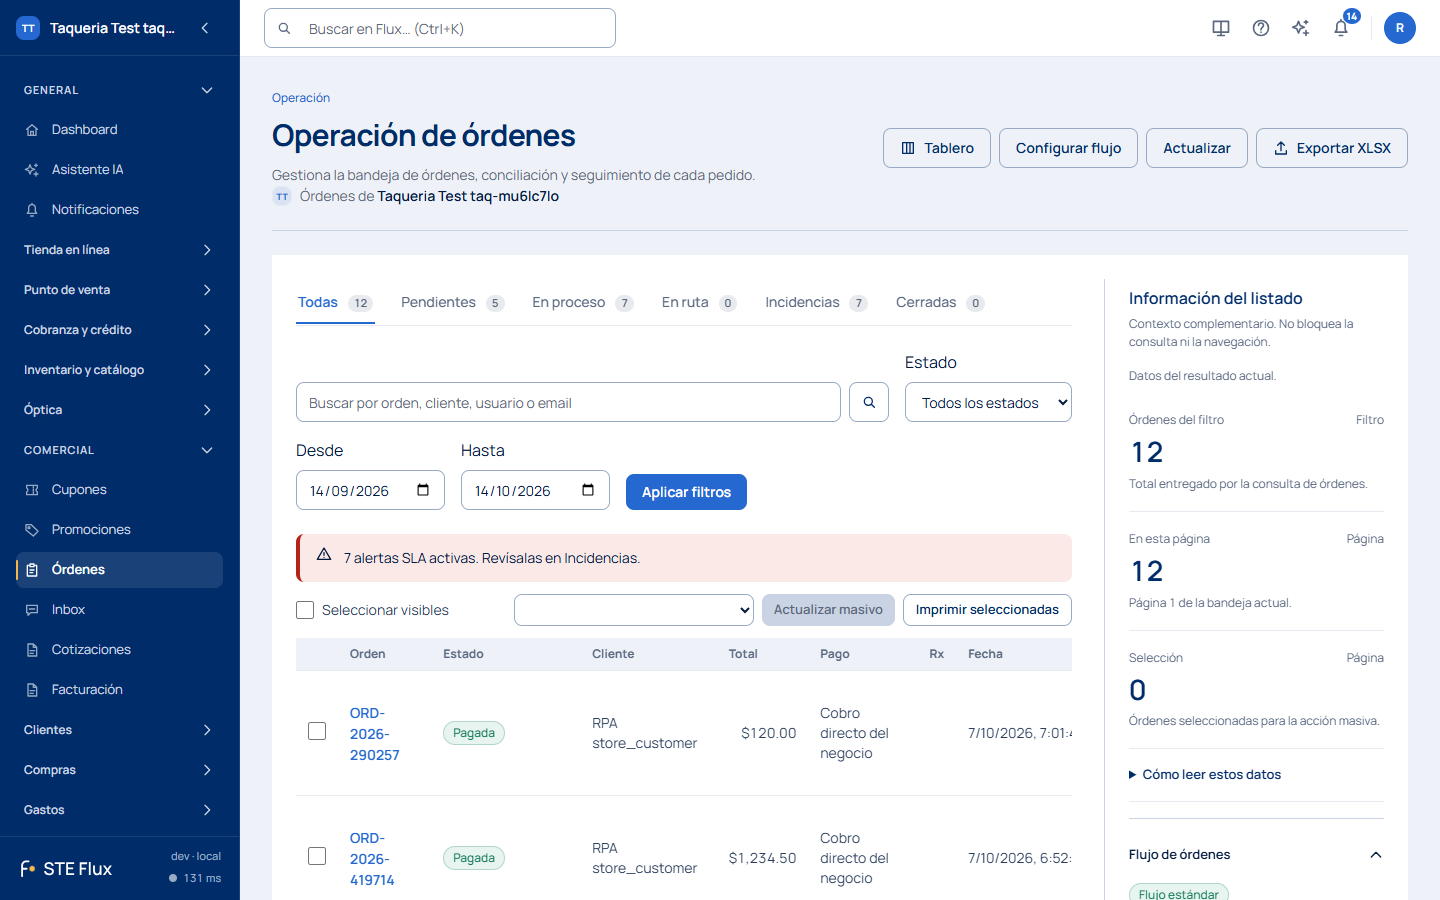The width and height of the screenshot is (1440, 900).
Task: Open the notifications bell icon
Action: pyautogui.click(x=1341, y=28)
